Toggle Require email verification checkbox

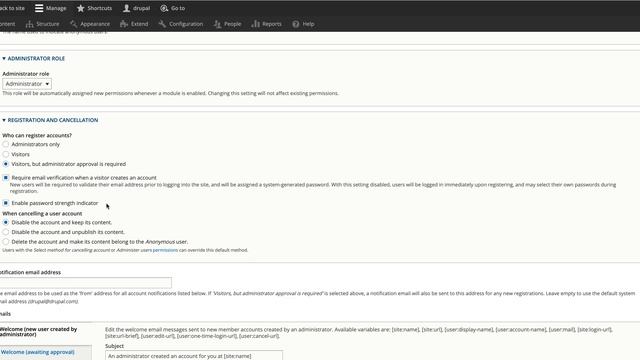6,178
